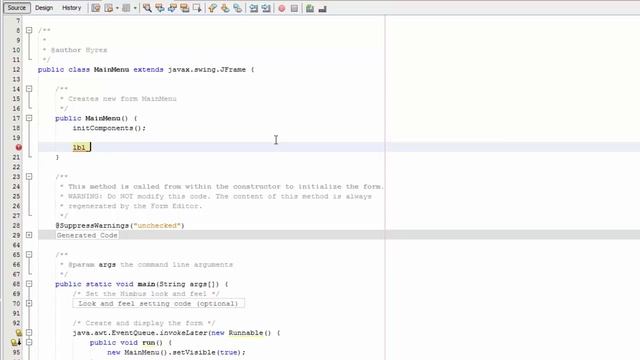The image size is (640, 360).
Task: Expand the Look and feel code fold
Action: pos(29,303)
